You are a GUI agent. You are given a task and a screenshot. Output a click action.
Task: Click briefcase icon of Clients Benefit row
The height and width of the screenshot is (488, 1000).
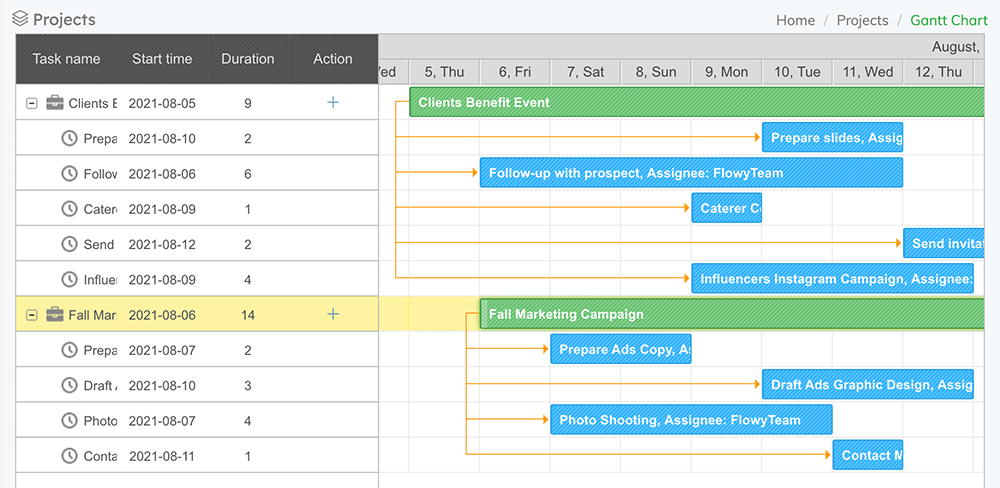point(55,103)
